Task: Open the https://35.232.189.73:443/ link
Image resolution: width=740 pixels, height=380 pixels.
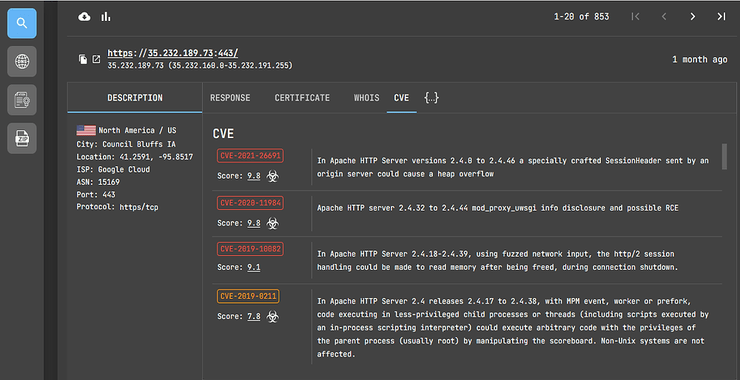Action: tap(173, 53)
